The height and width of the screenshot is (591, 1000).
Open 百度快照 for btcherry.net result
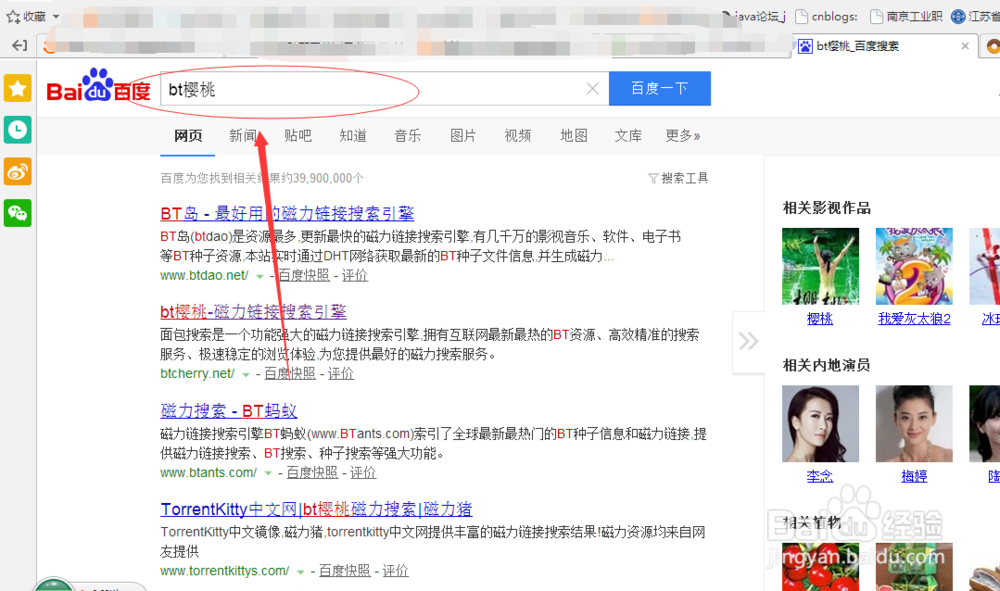(290, 374)
